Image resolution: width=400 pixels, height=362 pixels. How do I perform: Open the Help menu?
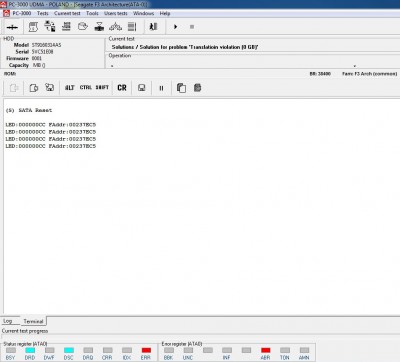click(x=165, y=13)
